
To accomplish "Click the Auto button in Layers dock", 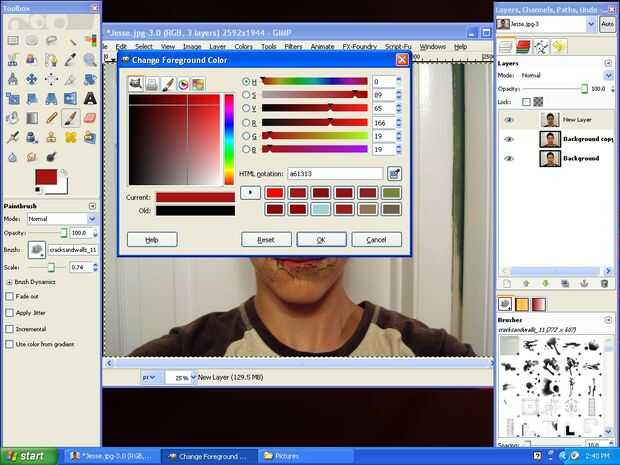I will point(607,24).
